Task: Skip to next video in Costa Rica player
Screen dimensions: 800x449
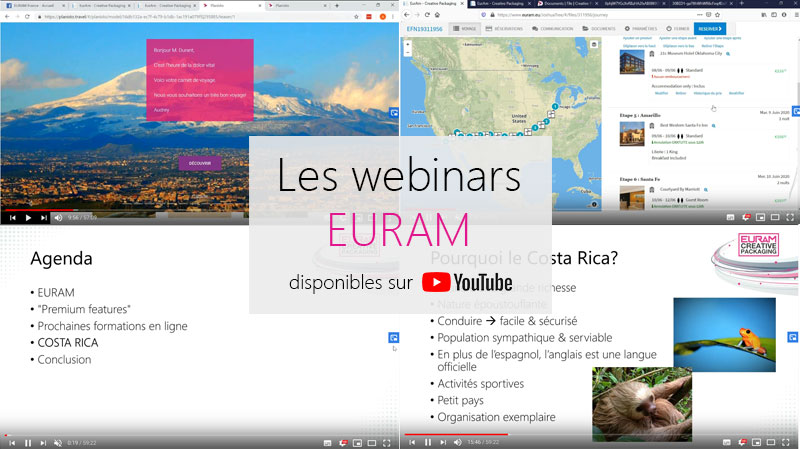Action: pyautogui.click(x=443, y=442)
